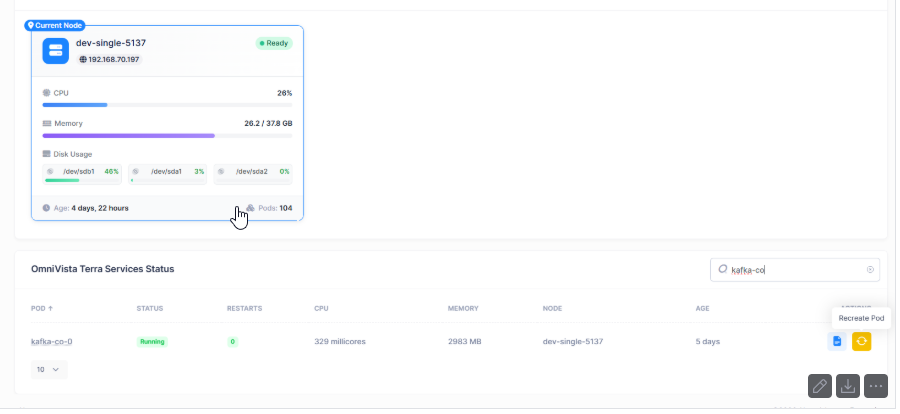Sort by the POD column header
This screenshot has height=414, width=900.
pyautogui.click(x=41, y=308)
